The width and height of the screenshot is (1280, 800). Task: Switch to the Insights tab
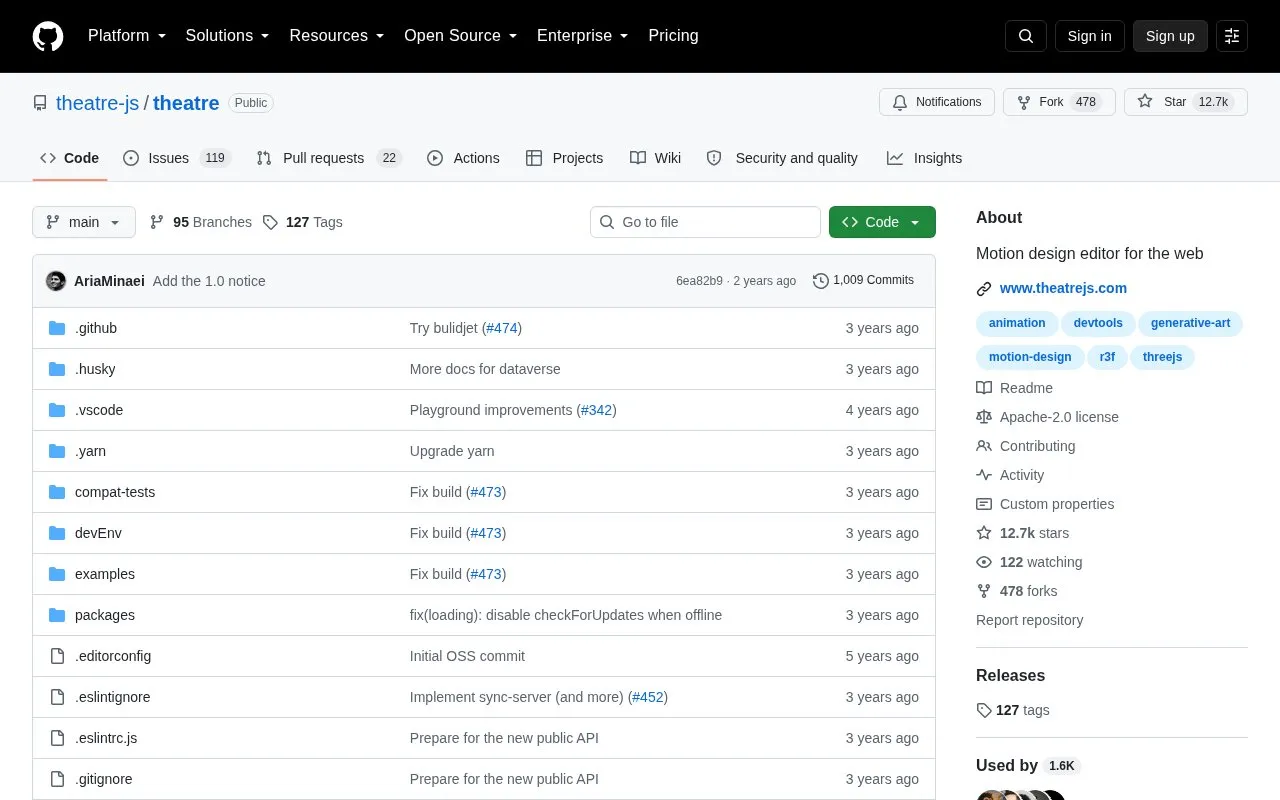pyautogui.click(x=924, y=158)
